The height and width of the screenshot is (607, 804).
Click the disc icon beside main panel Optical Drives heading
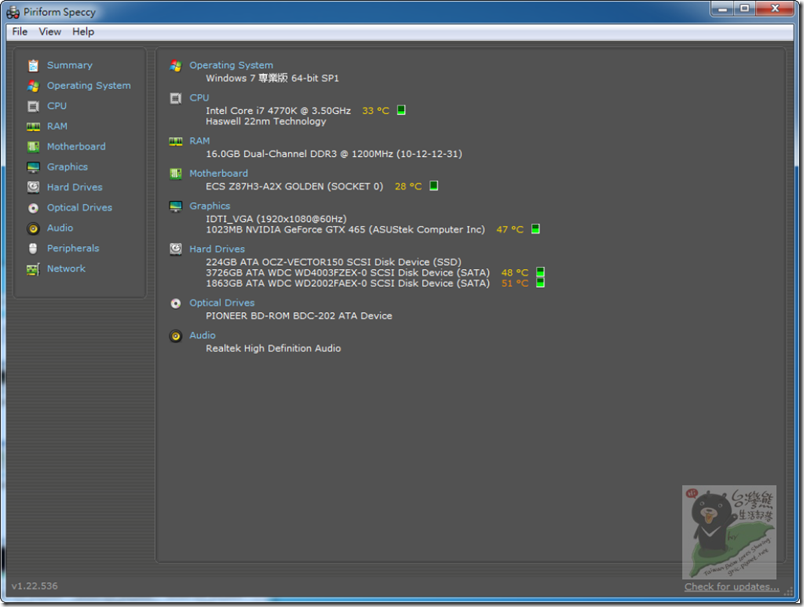pos(175,304)
